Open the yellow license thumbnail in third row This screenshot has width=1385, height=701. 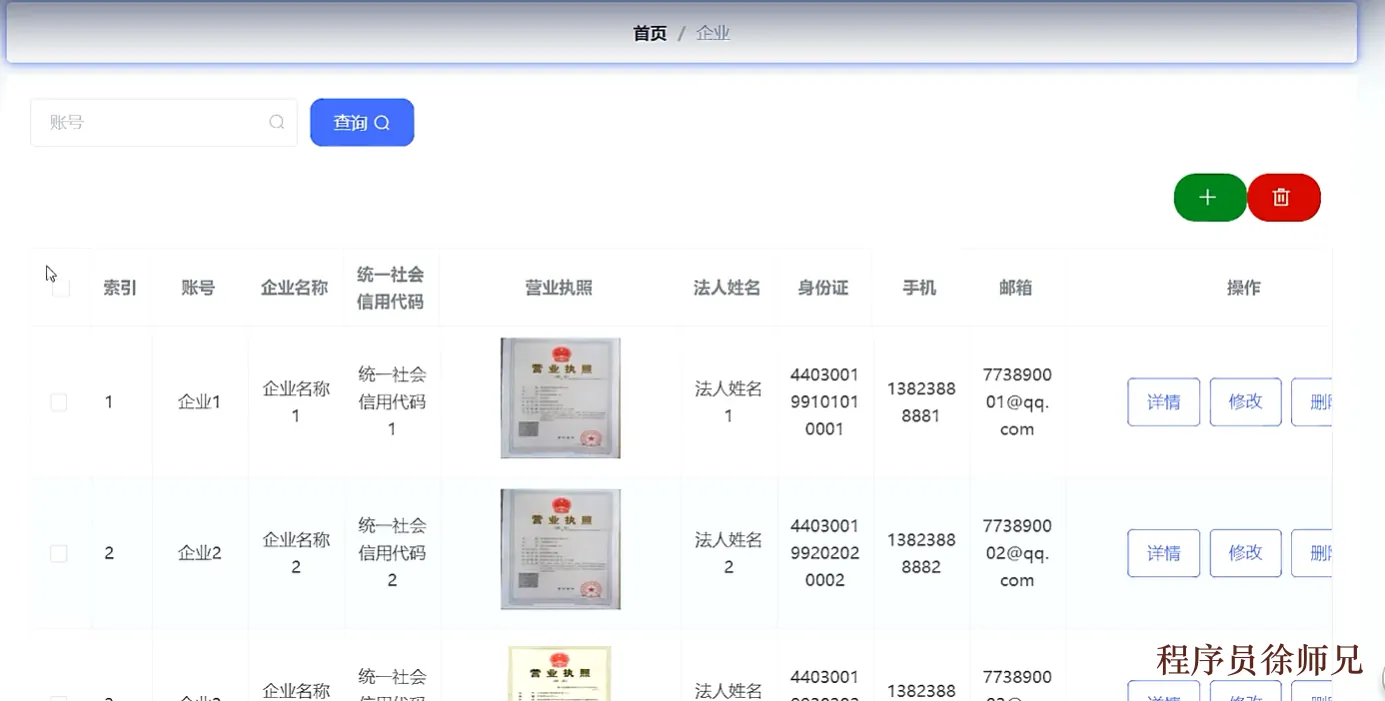560,673
